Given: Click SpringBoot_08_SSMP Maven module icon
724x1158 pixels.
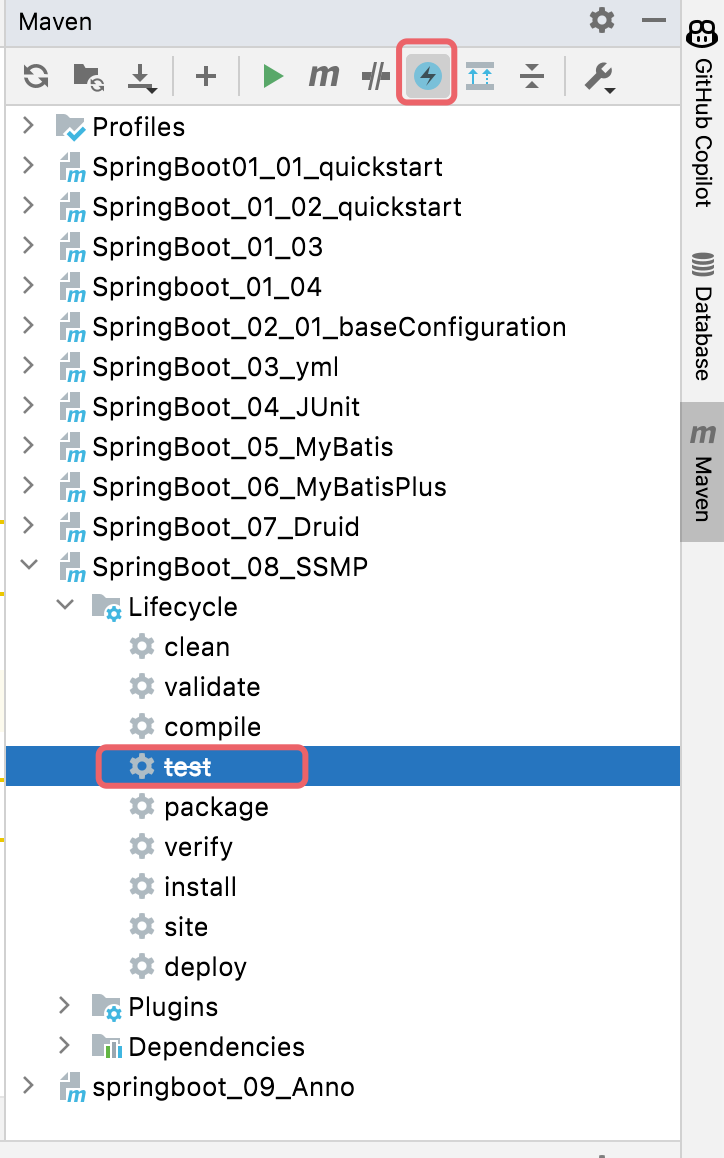Looking at the screenshot, I should pyautogui.click(x=72, y=567).
